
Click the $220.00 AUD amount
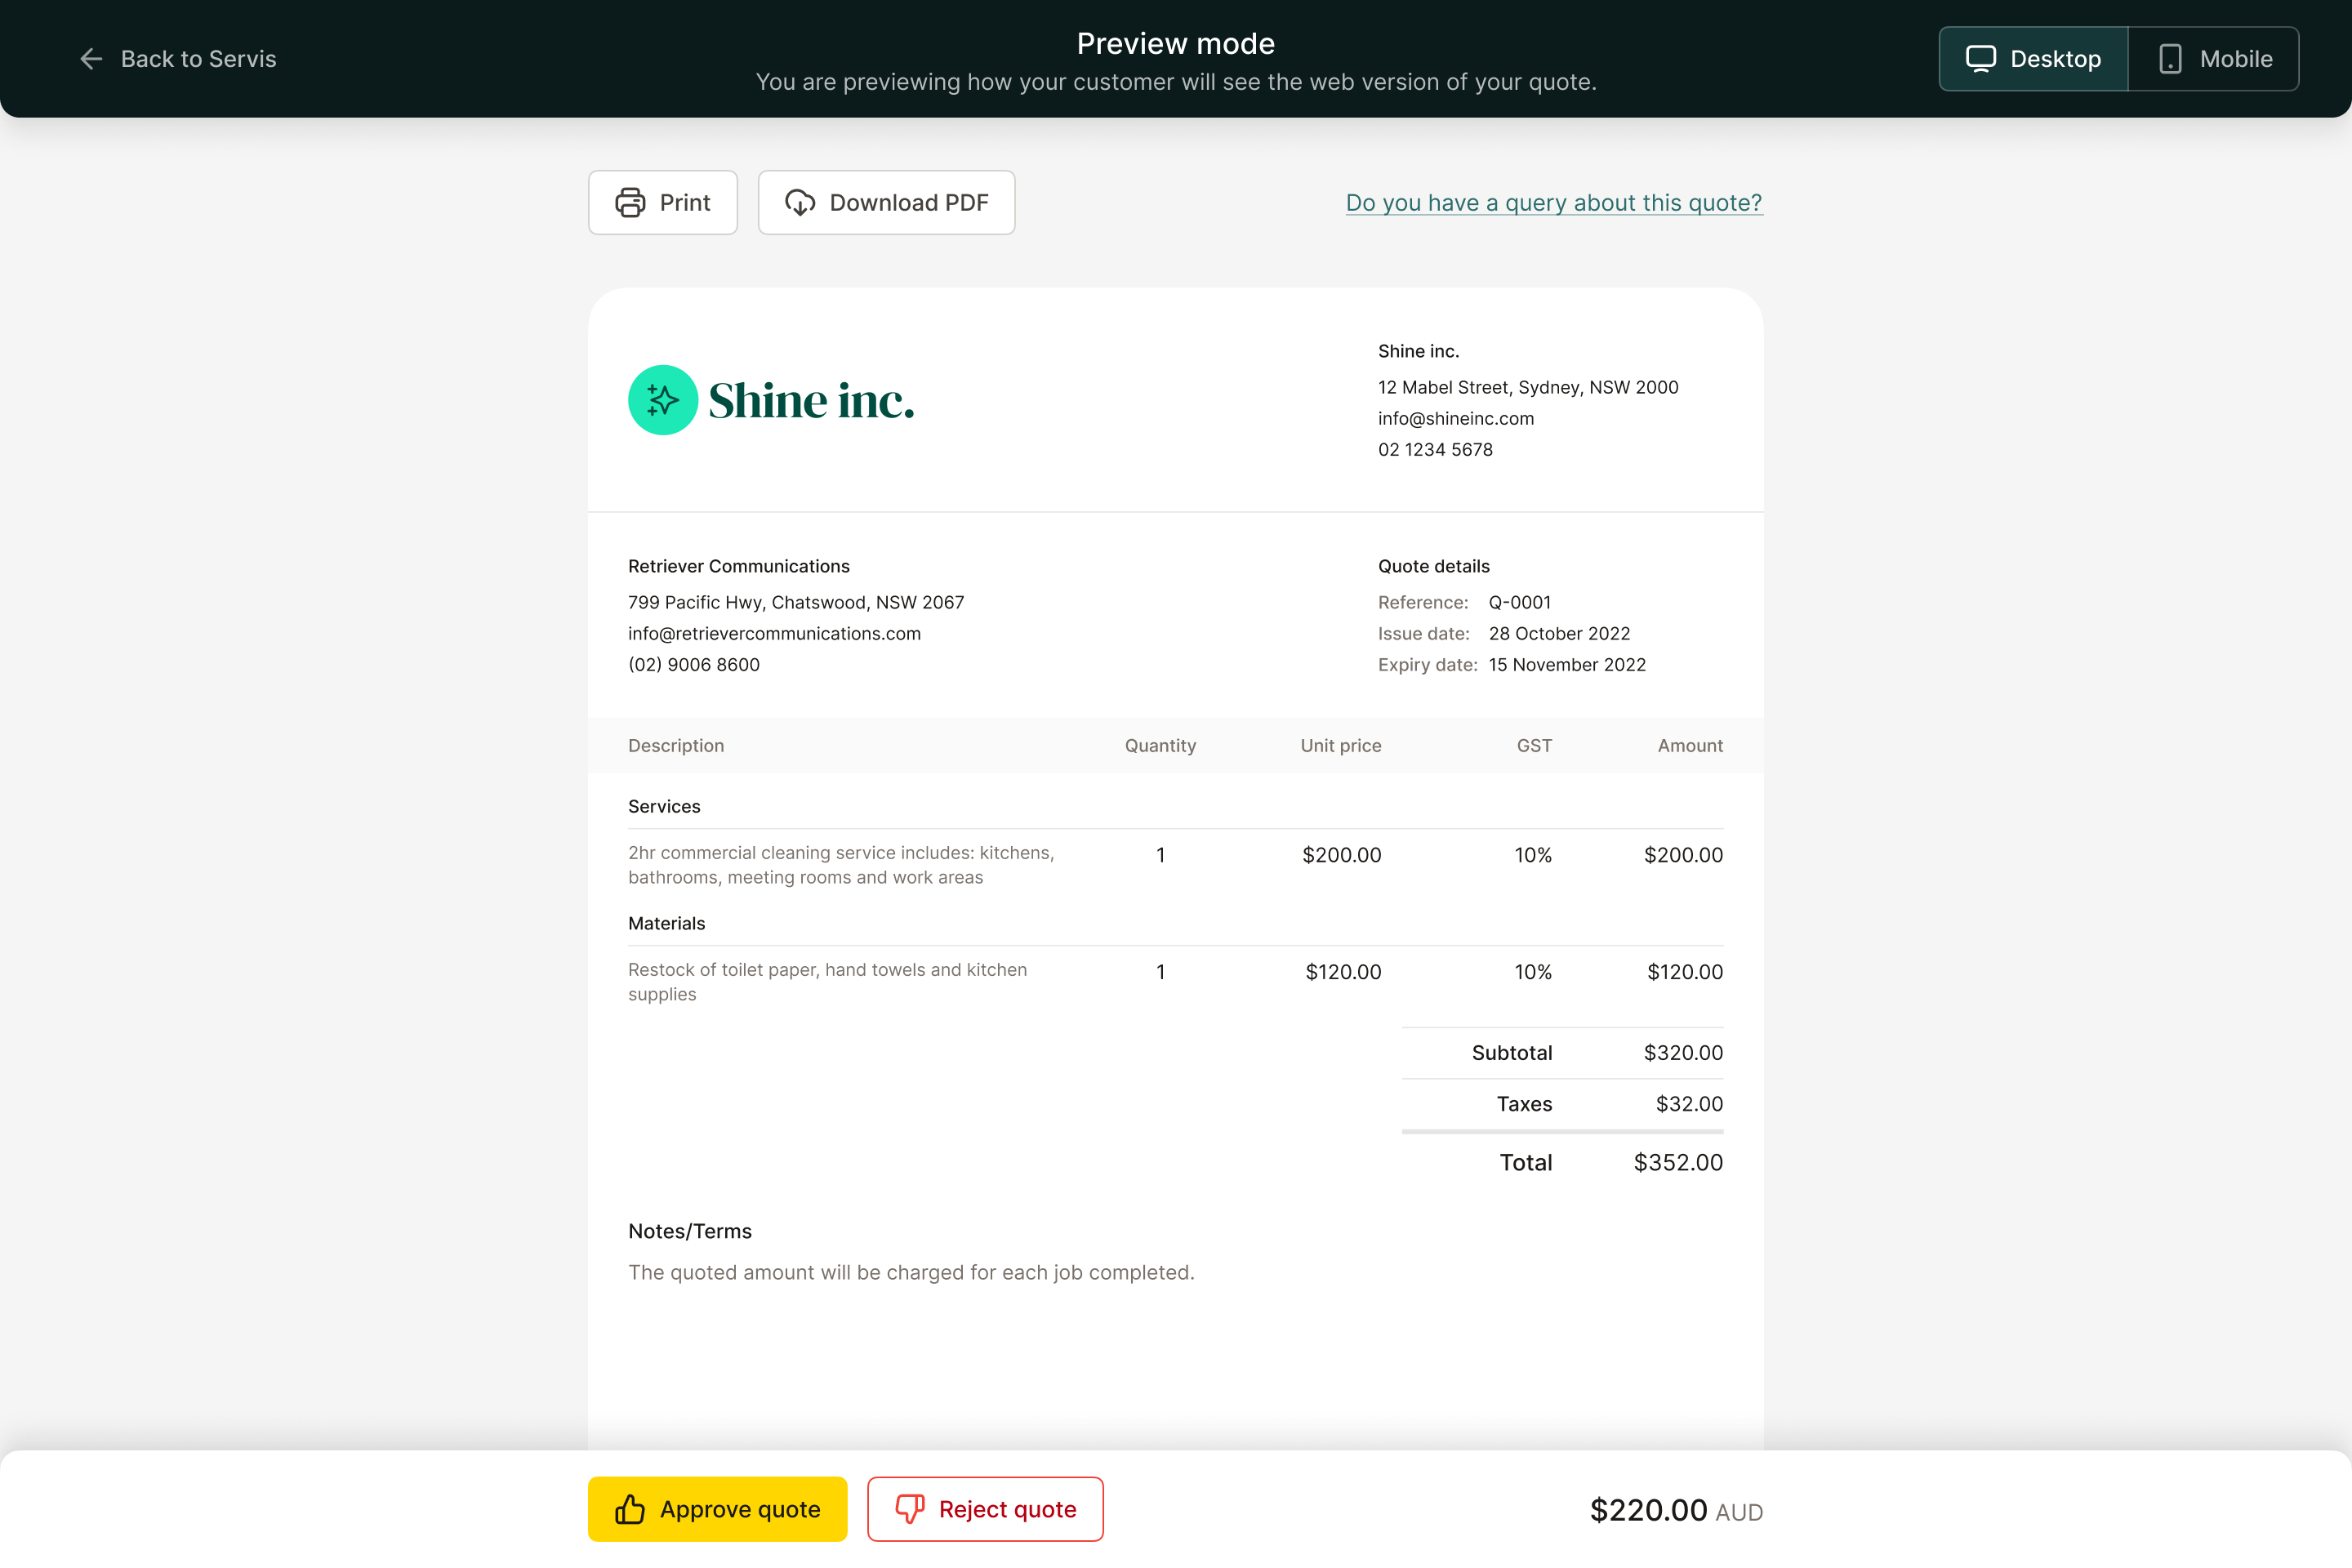[1676, 1510]
